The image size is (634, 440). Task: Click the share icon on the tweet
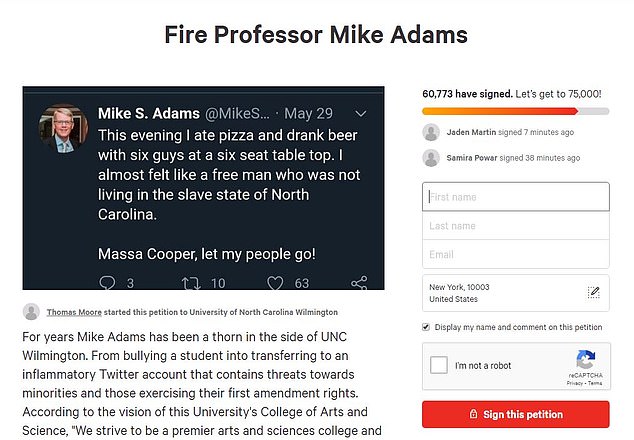pyautogui.click(x=359, y=284)
